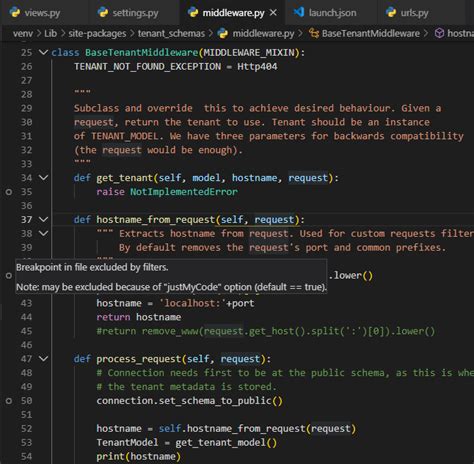Click 'Http404' on line 26
474x464 pixels.
(257, 67)
